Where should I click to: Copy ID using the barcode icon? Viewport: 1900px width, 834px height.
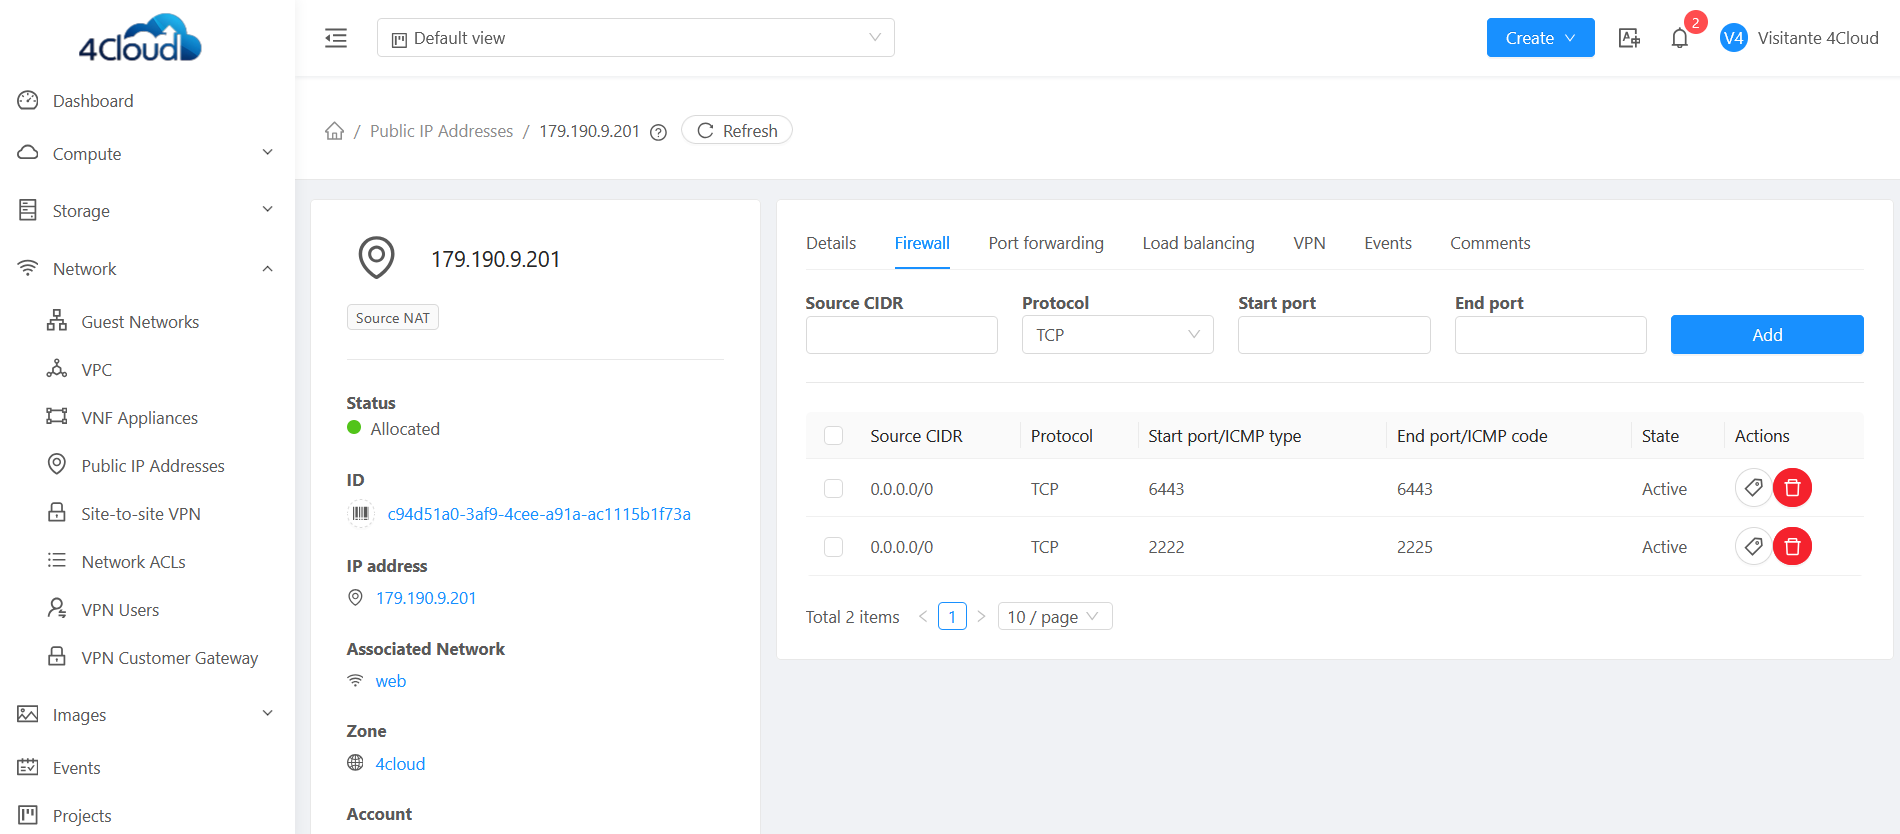coord(360,513)
